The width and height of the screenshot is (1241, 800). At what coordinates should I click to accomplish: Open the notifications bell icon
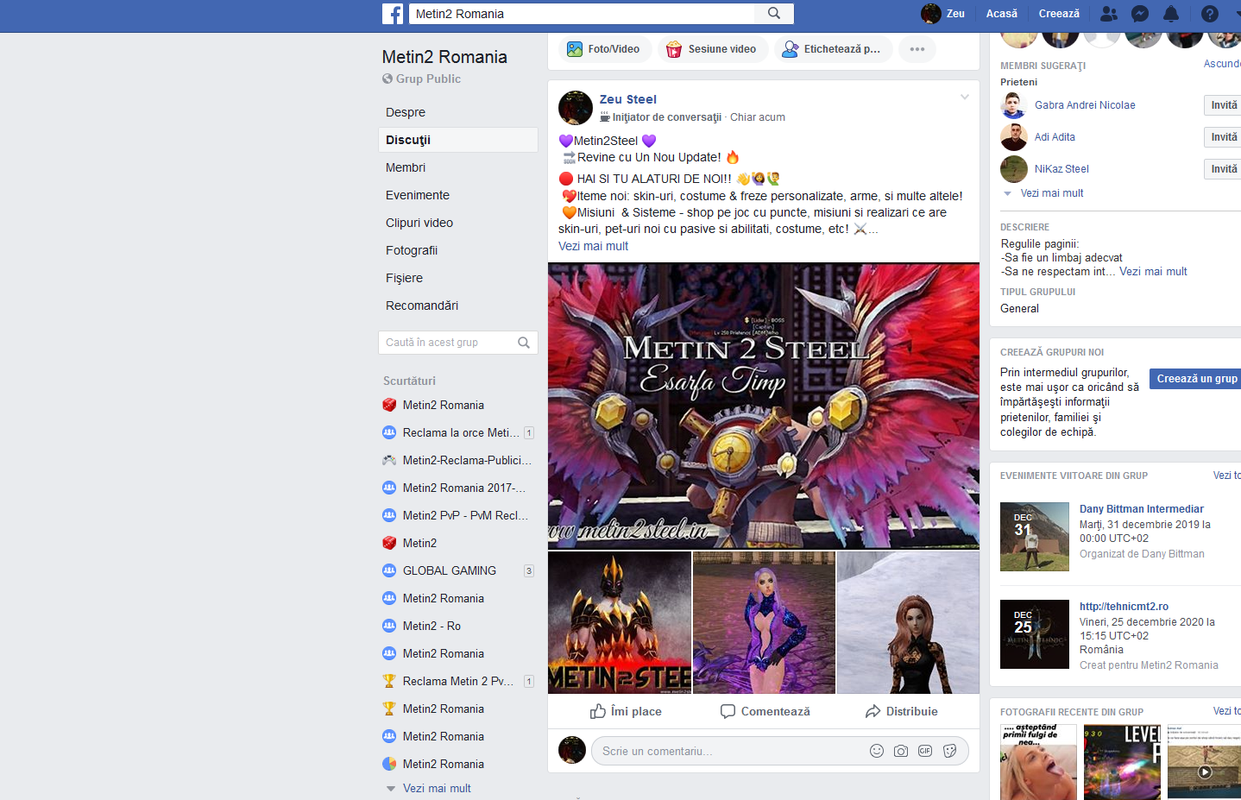pos(1171,14)
